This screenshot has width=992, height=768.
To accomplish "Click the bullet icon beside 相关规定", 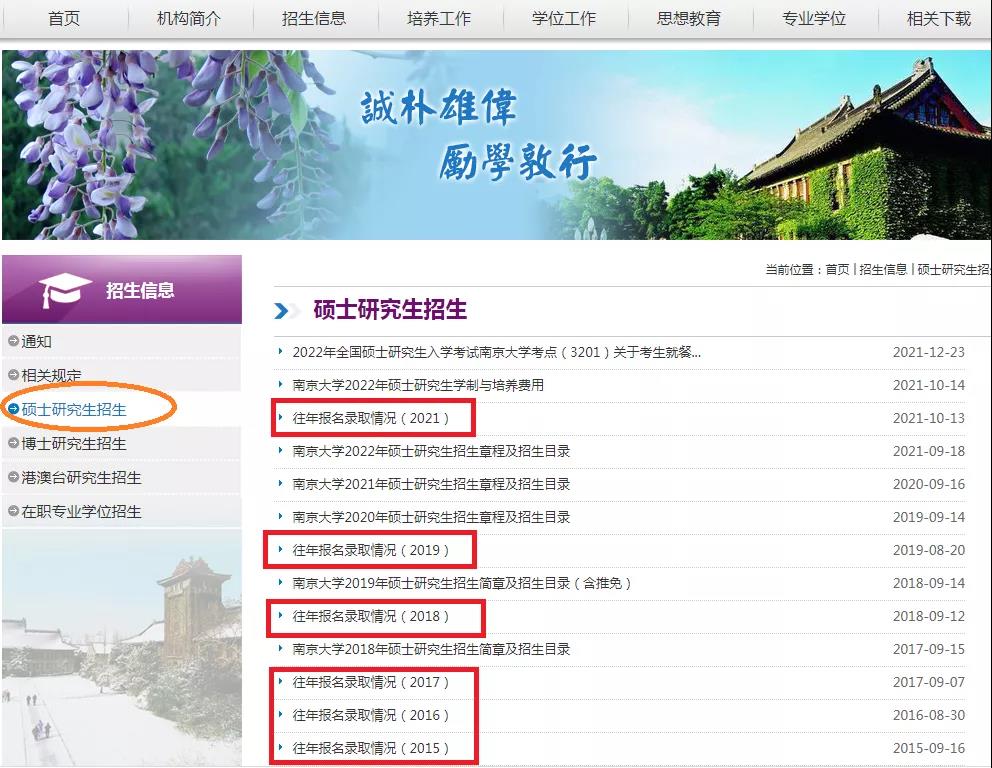I will 13,375.
